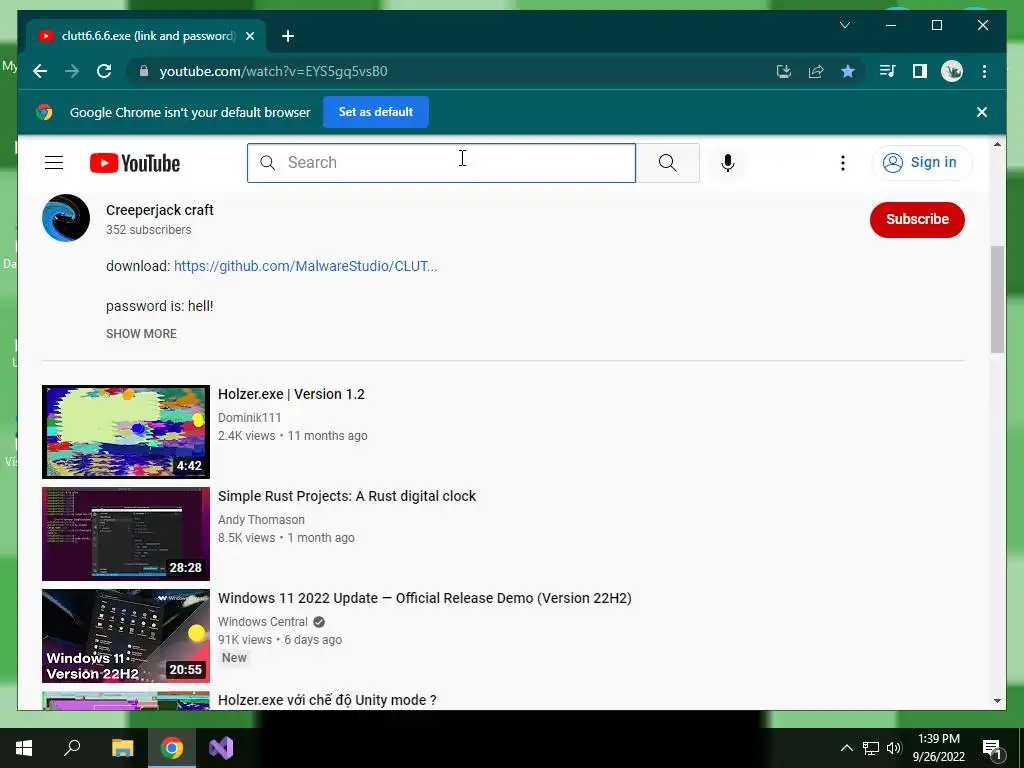Click scrollbar down arrow
The image size is (1024, 768).
[x=997, y=701]
